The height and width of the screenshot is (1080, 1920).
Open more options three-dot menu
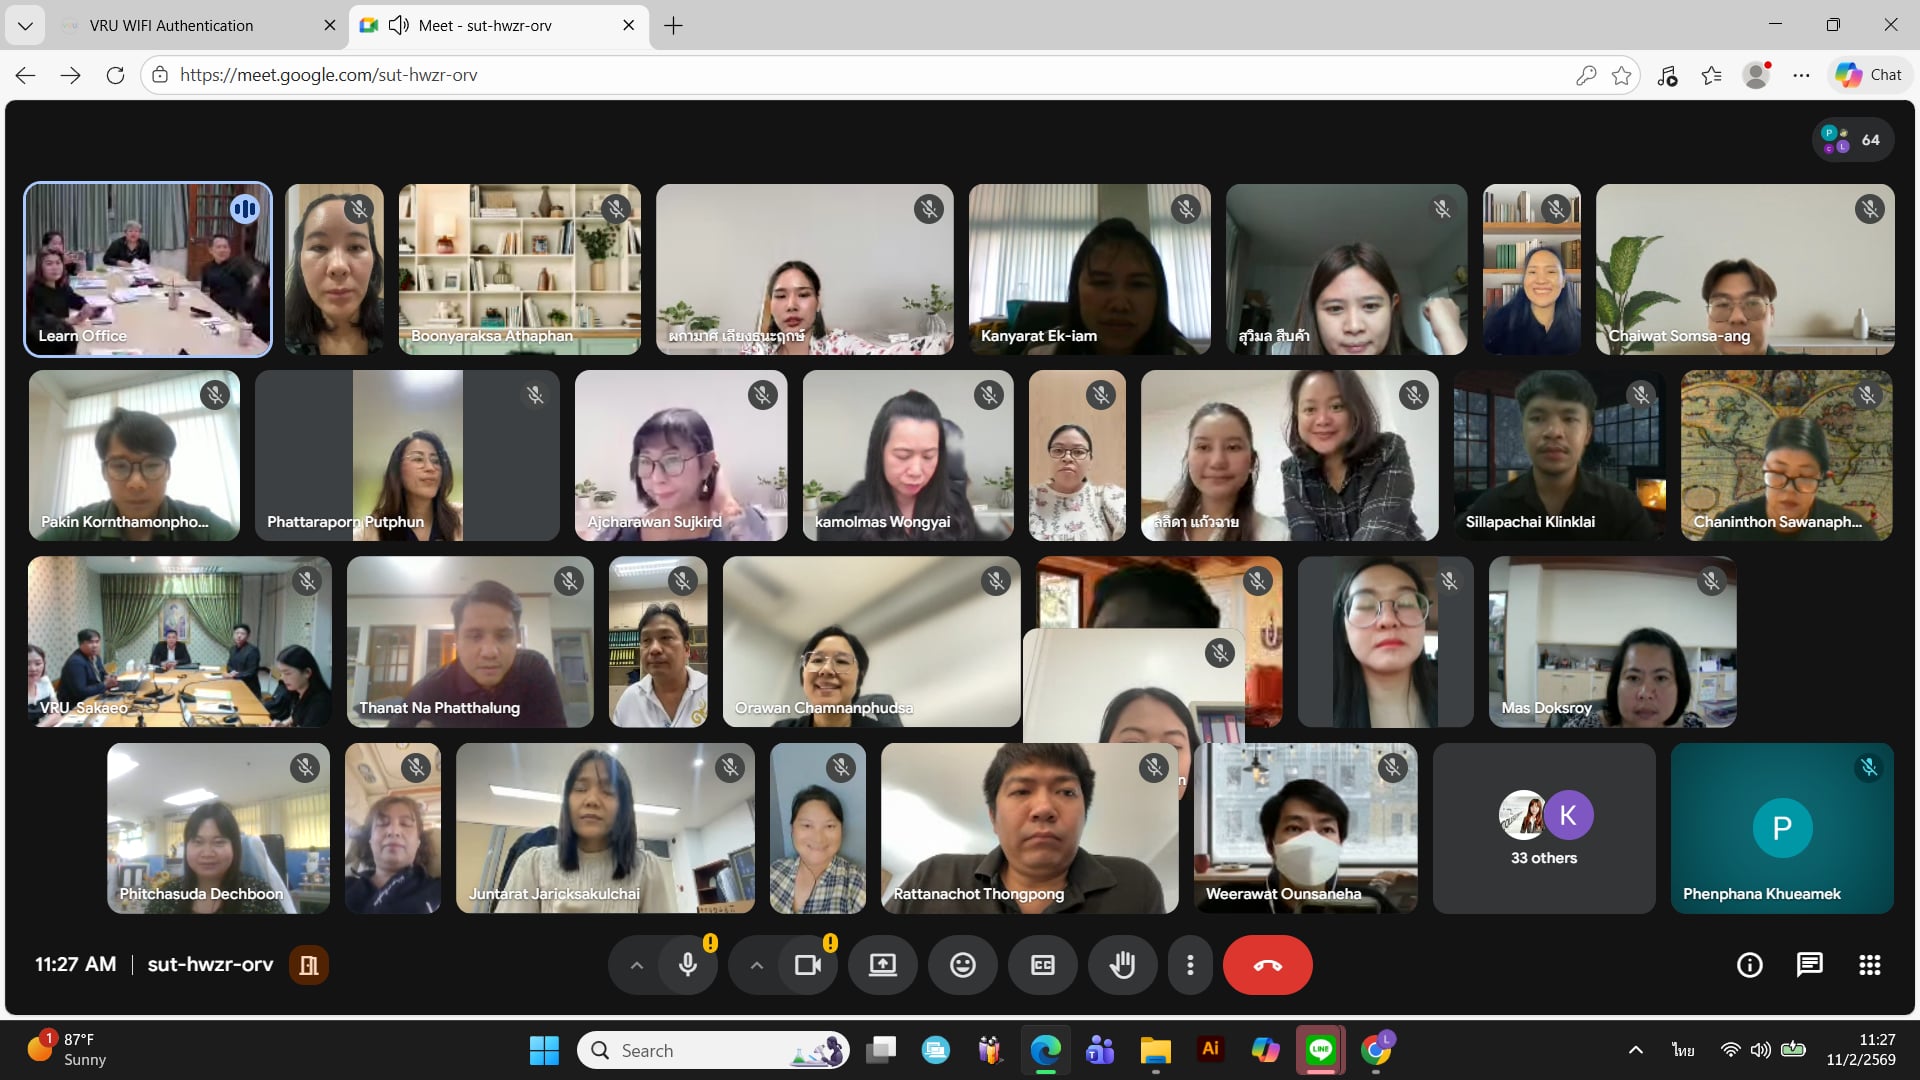point(1189,965)
